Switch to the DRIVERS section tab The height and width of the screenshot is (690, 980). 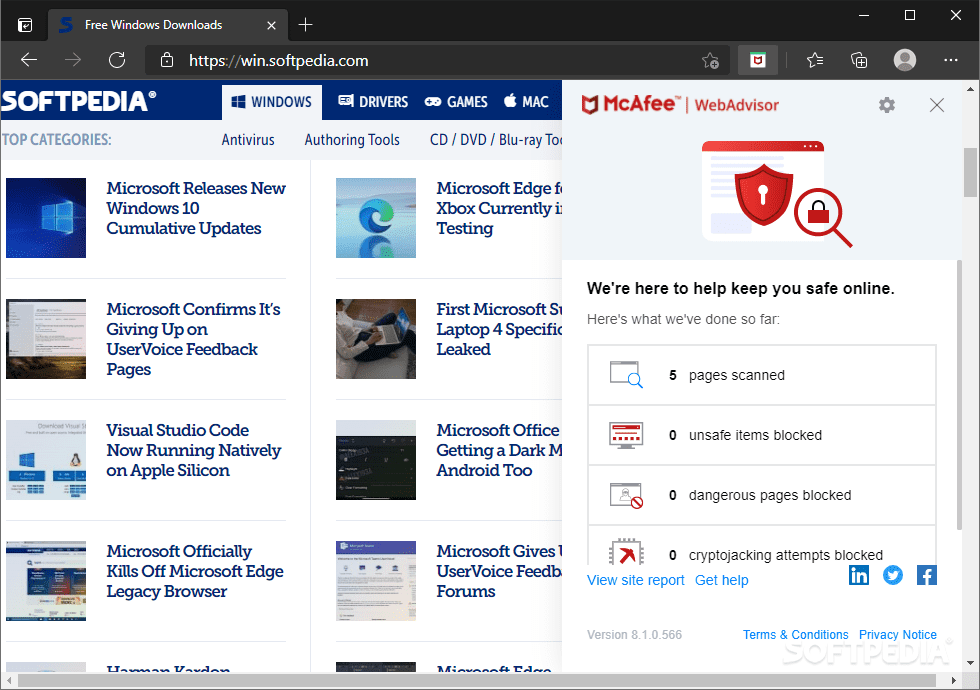point(373,102)
